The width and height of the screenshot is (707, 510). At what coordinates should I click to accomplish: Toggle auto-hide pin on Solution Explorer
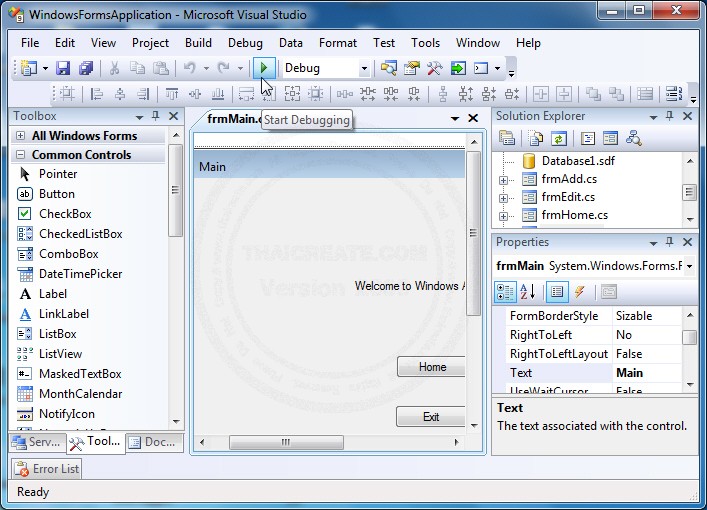click(670, 116)
